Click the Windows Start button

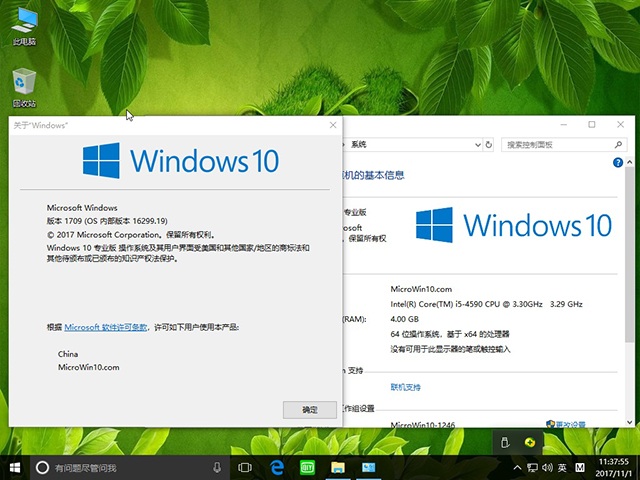15,468
